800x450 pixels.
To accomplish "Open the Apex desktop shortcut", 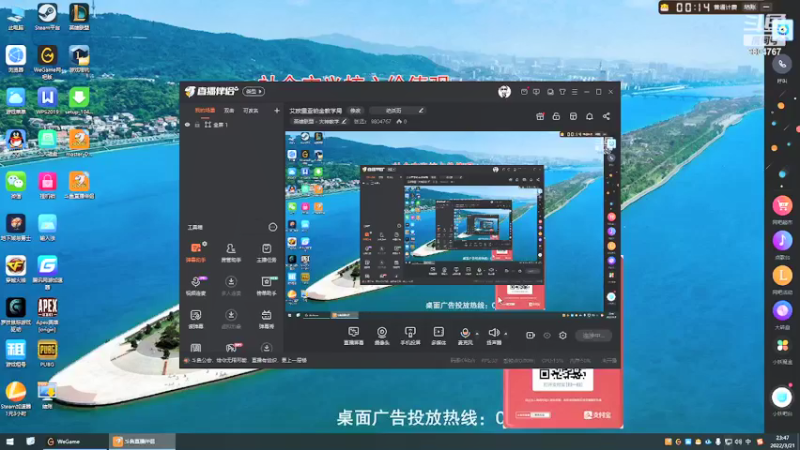I will 47,315.
